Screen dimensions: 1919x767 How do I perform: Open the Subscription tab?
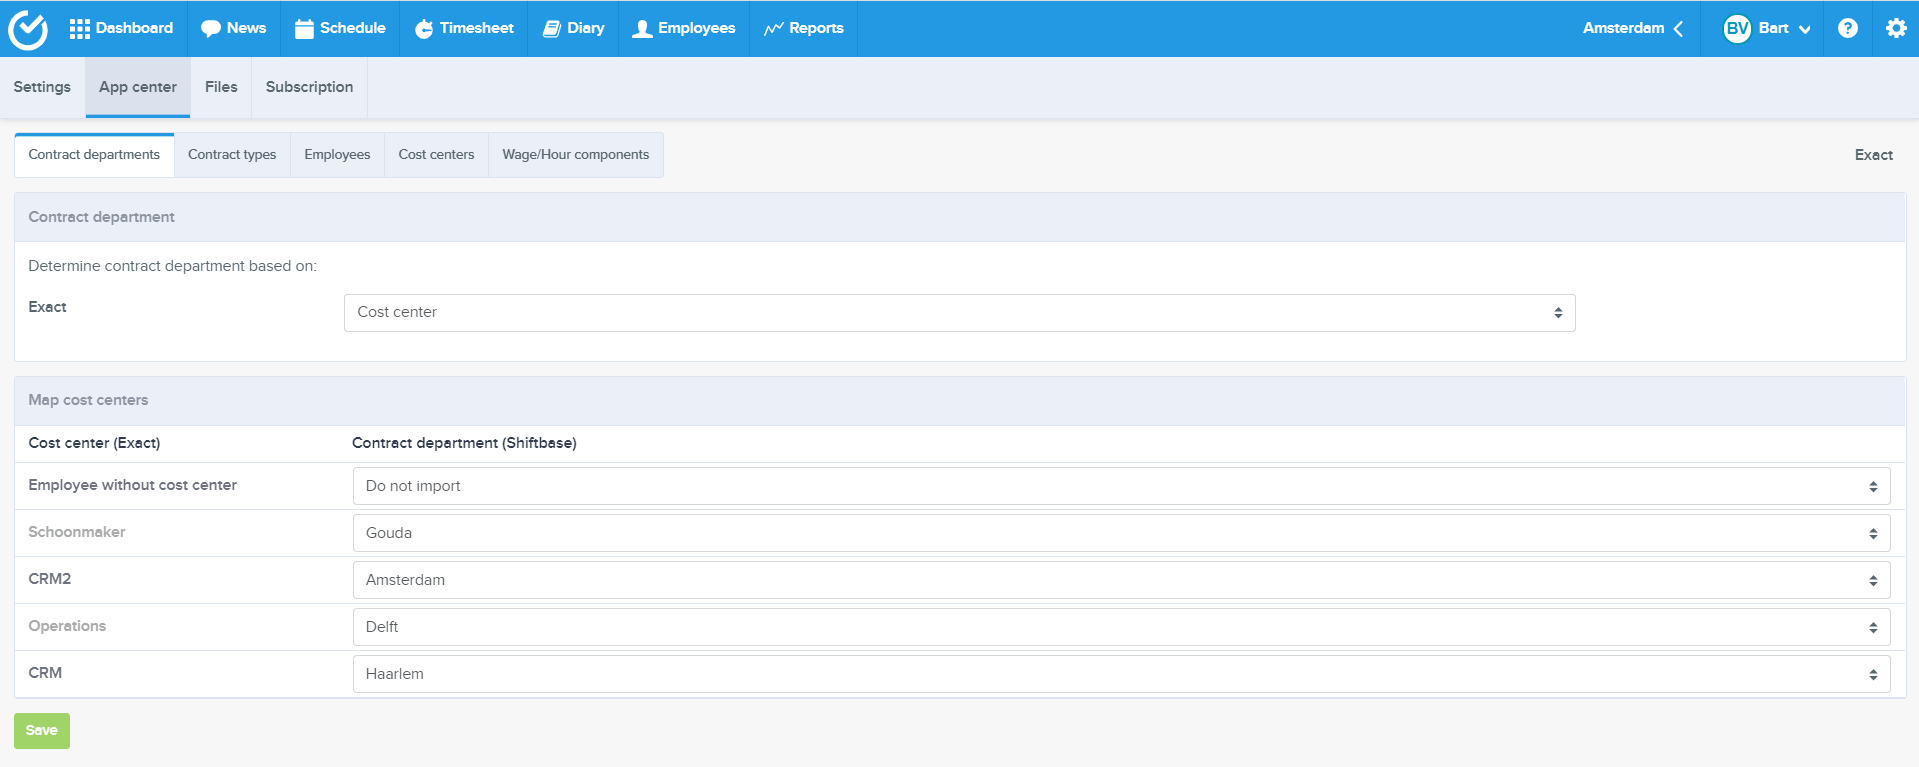(x=309, y=87)
